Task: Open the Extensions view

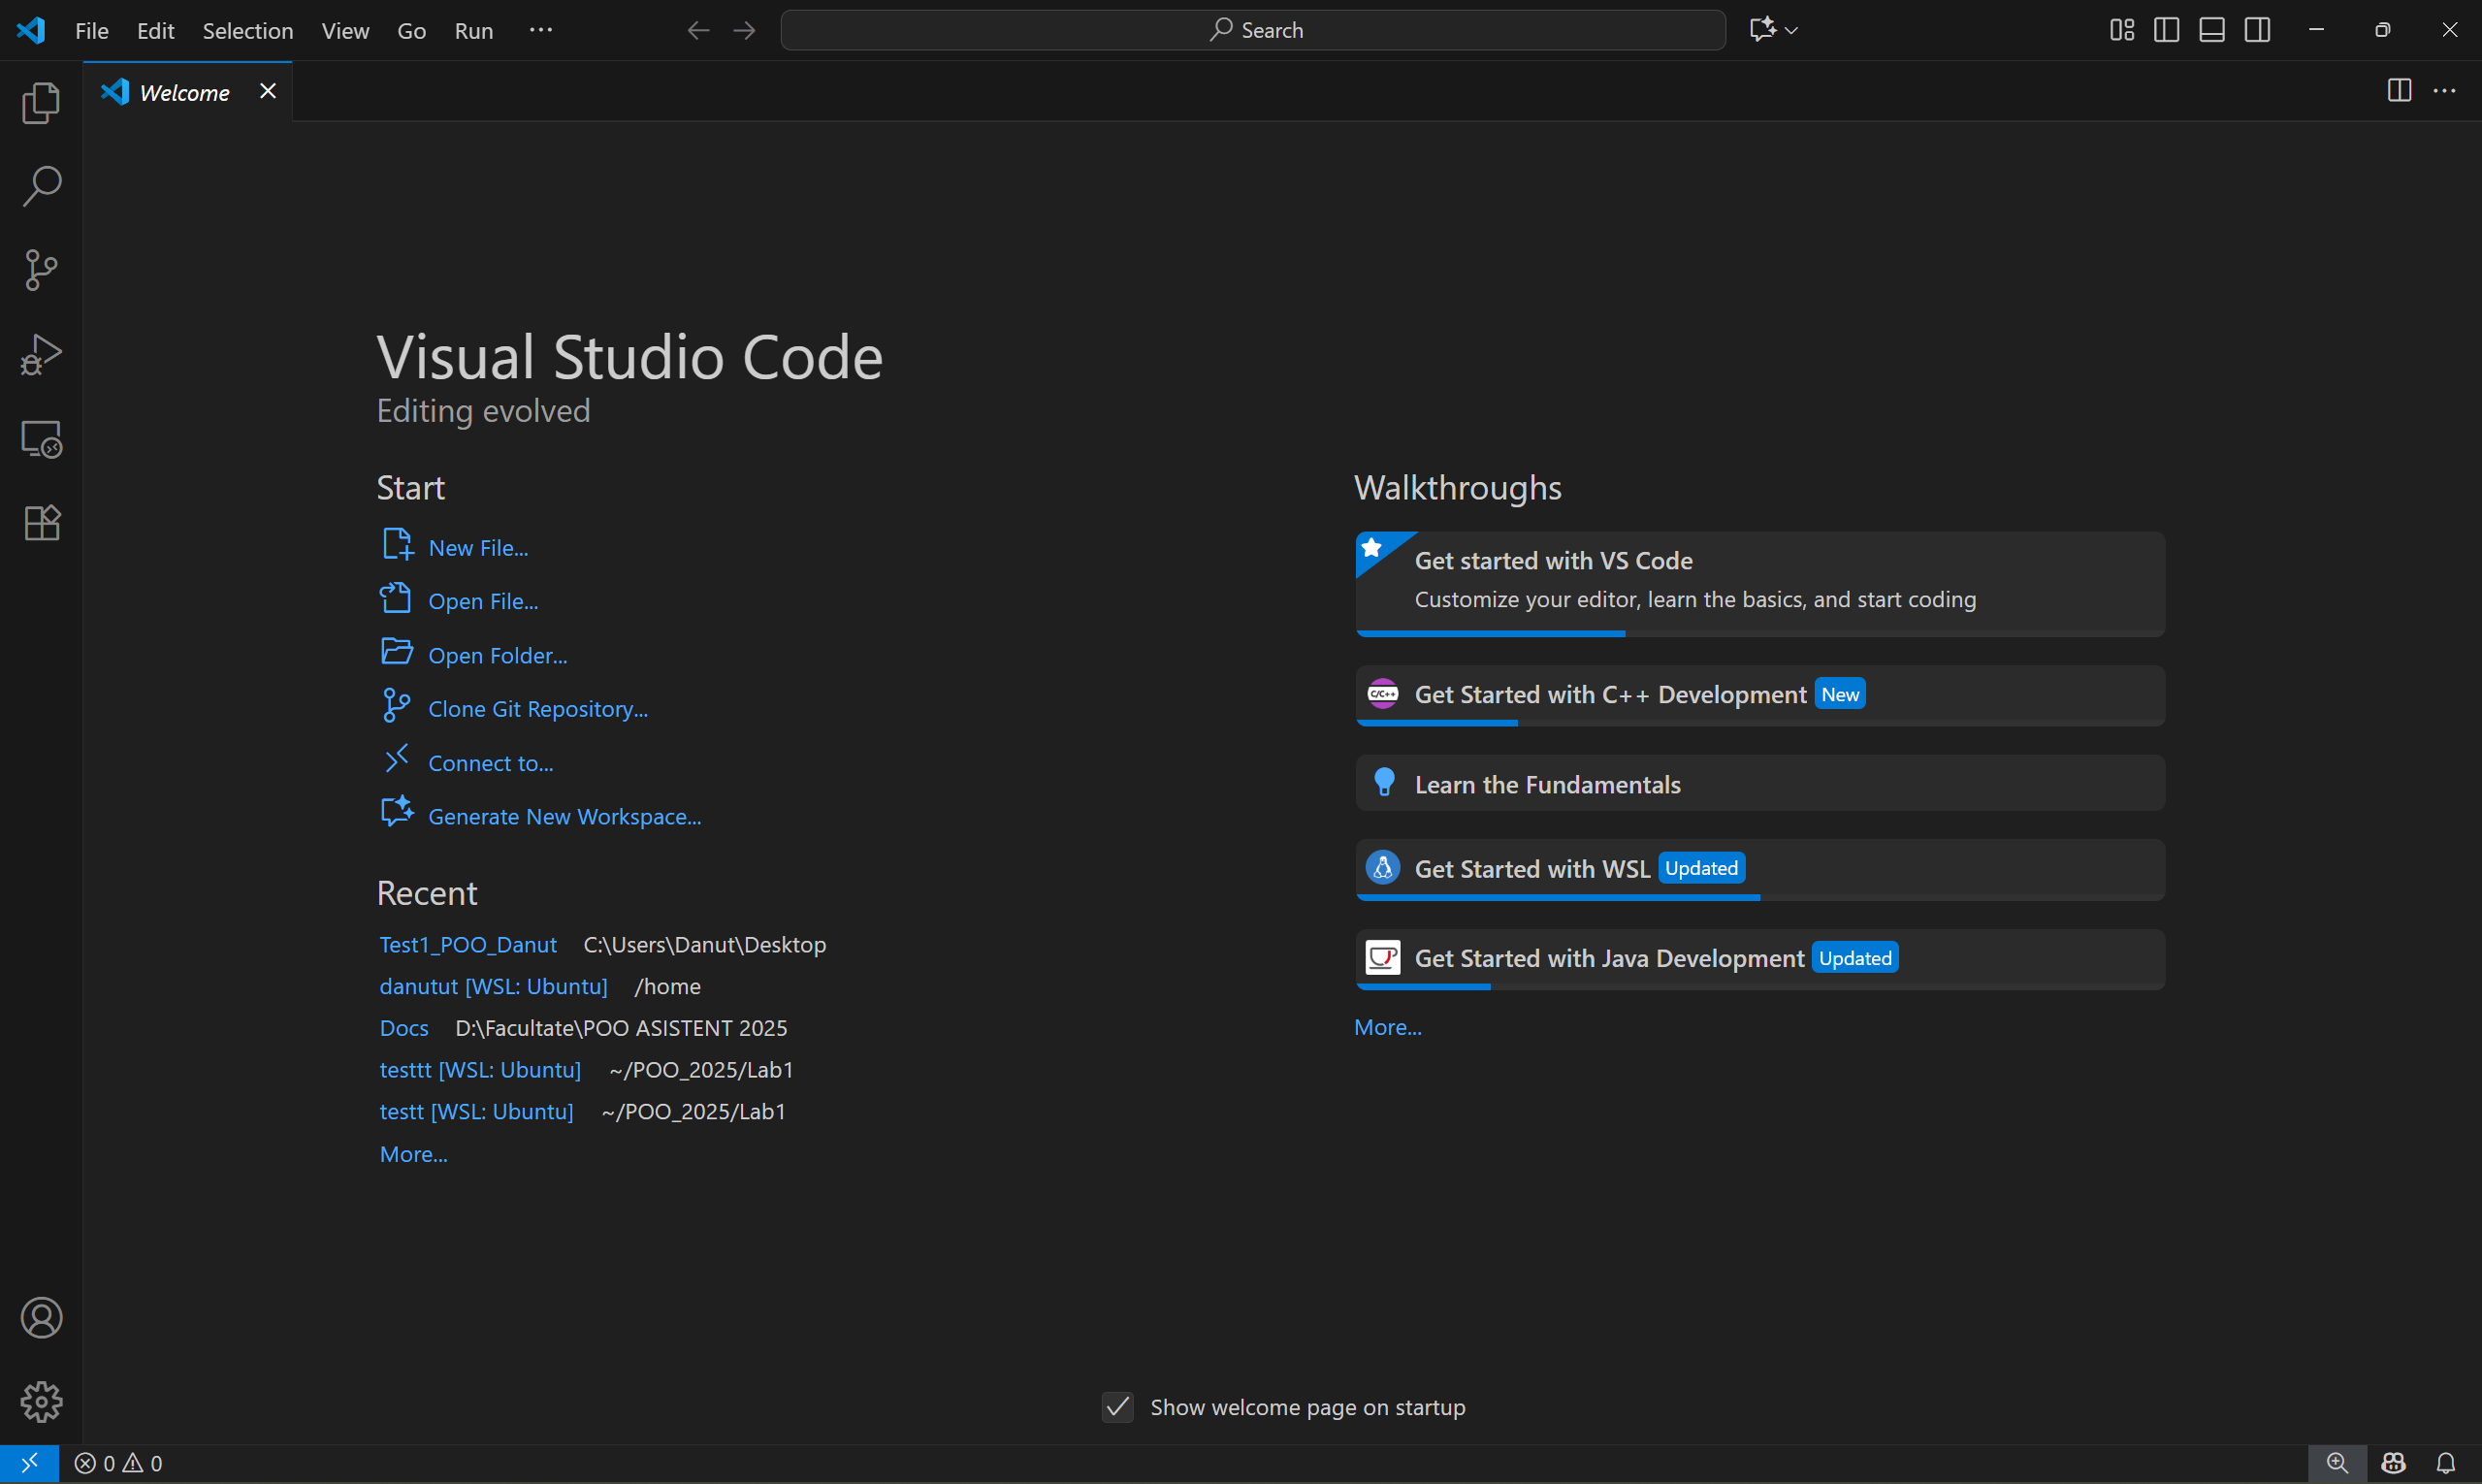Action: tap(41, 523)
